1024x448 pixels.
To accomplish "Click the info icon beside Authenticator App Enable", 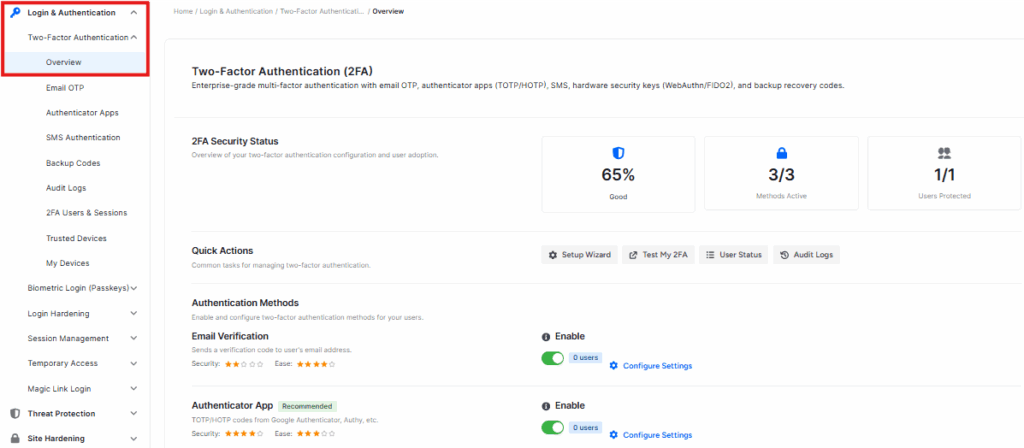I will coord(546,406).
